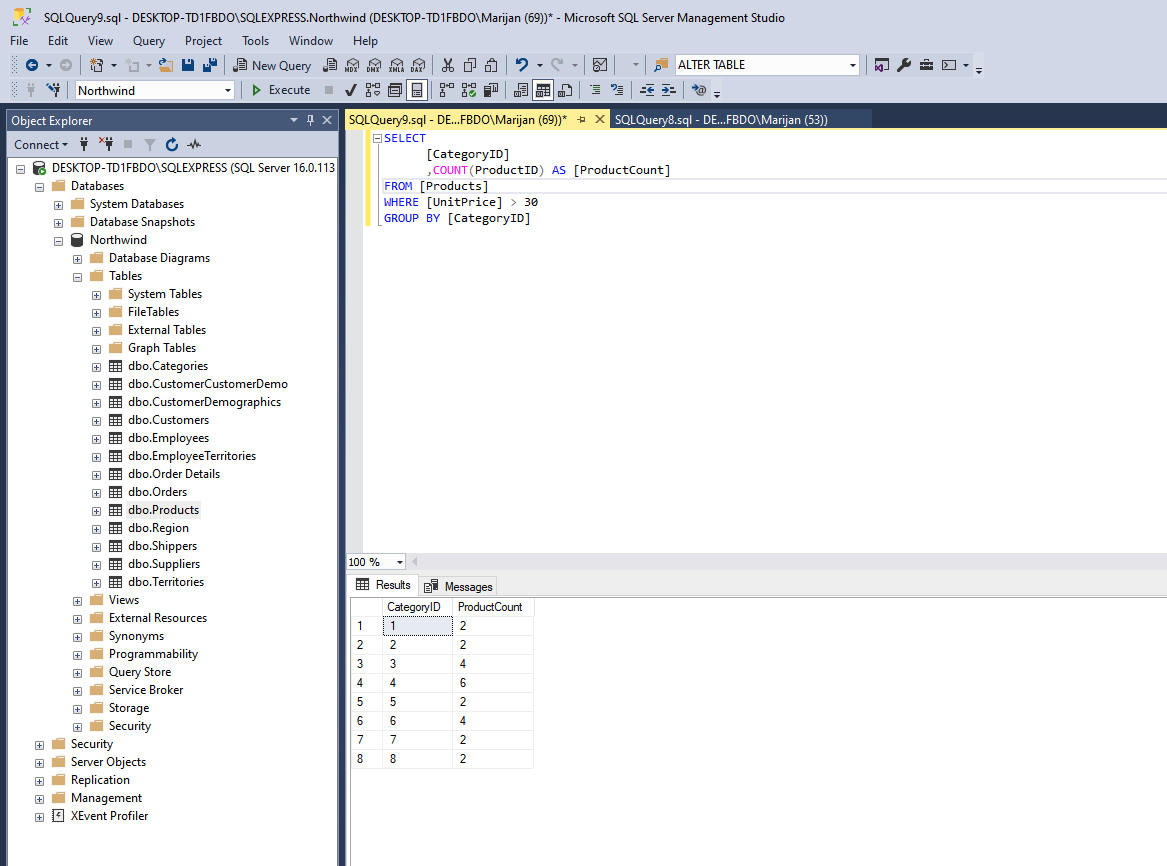
Task: Open a Database Engine Query icon
Action: click(x=330, y=65)
